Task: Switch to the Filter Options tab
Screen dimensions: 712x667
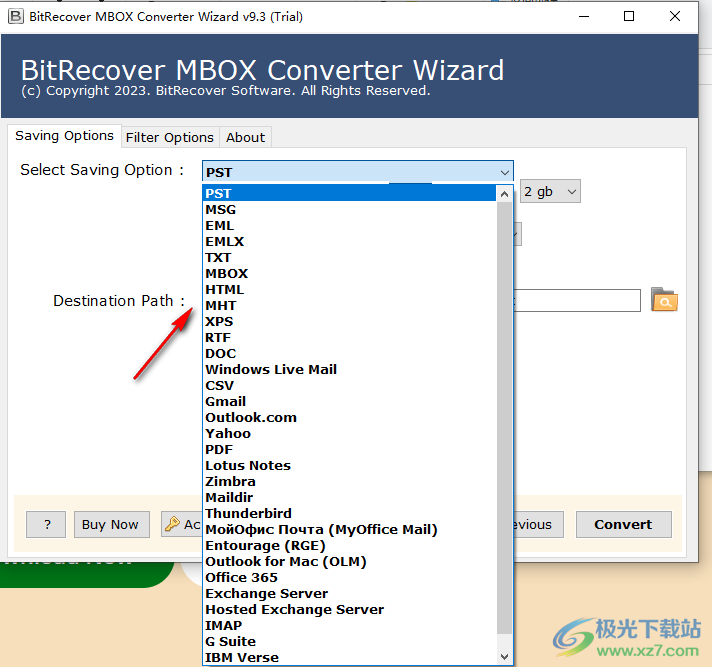Action: [x=170, y=137]
